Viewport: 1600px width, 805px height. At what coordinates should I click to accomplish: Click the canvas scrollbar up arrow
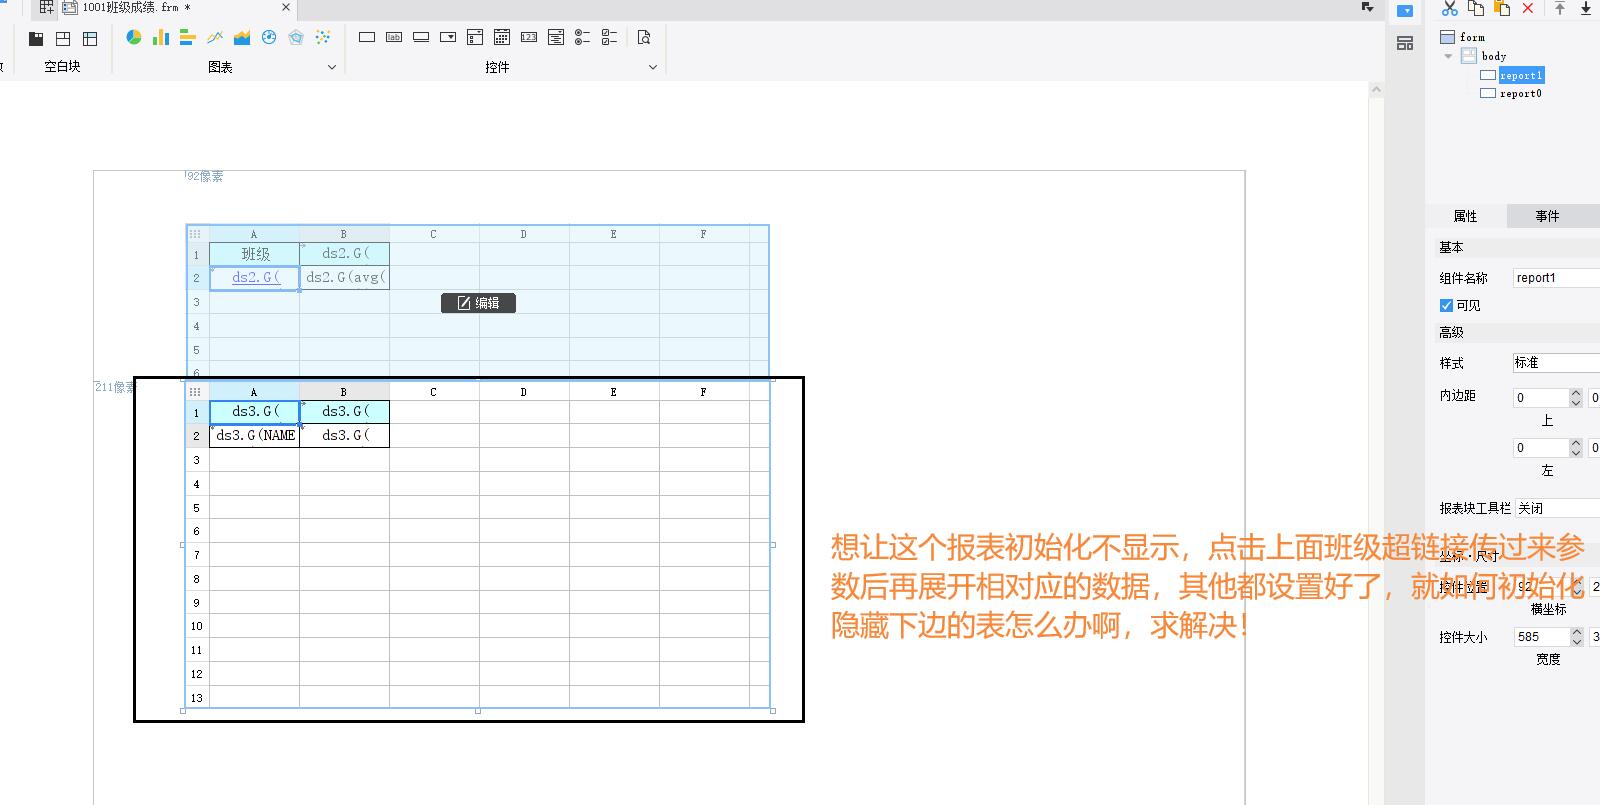pyautogui.click(x=1376, y=89)
